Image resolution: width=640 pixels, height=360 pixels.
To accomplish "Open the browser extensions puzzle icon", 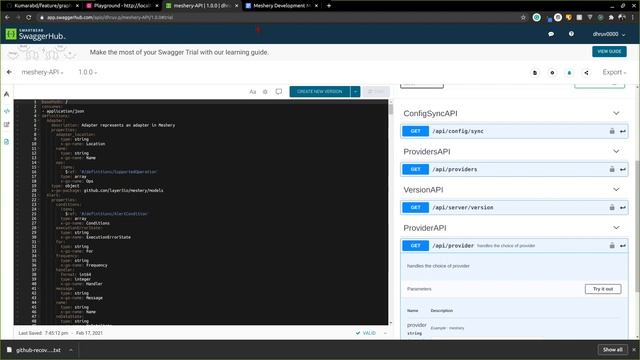I will (x=611, y=18).
